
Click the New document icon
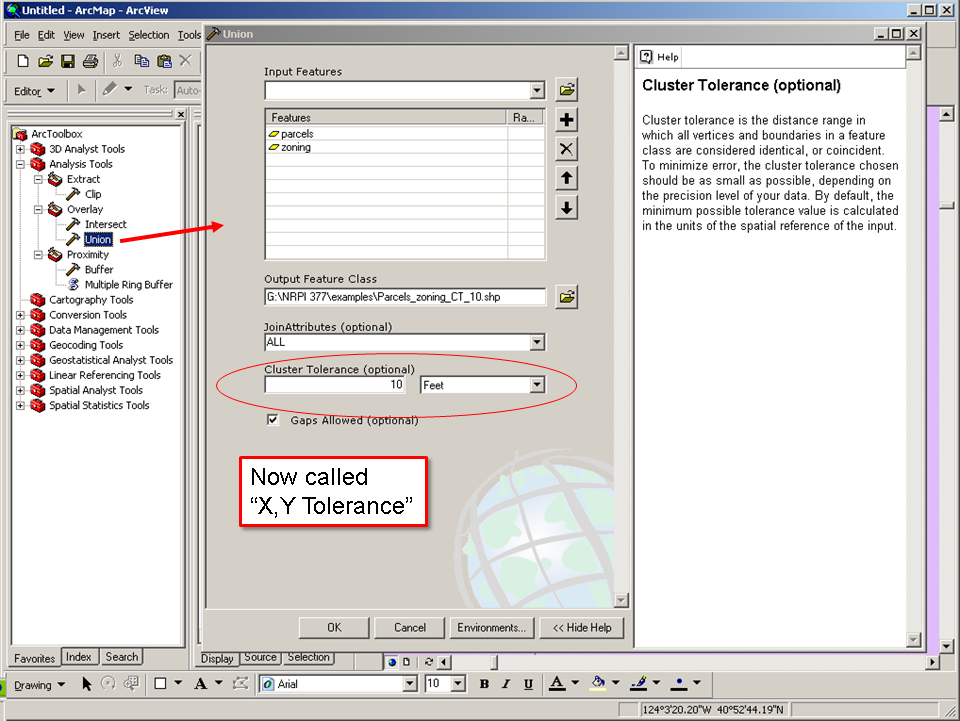pyautogui.click(x=23, y=61)
